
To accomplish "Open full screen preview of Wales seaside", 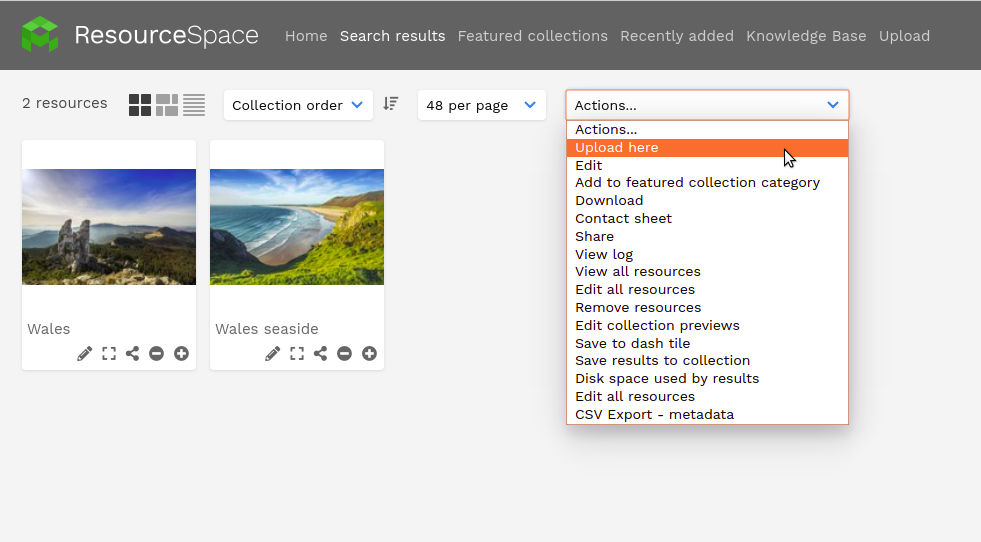I will [x=297, y=354].
